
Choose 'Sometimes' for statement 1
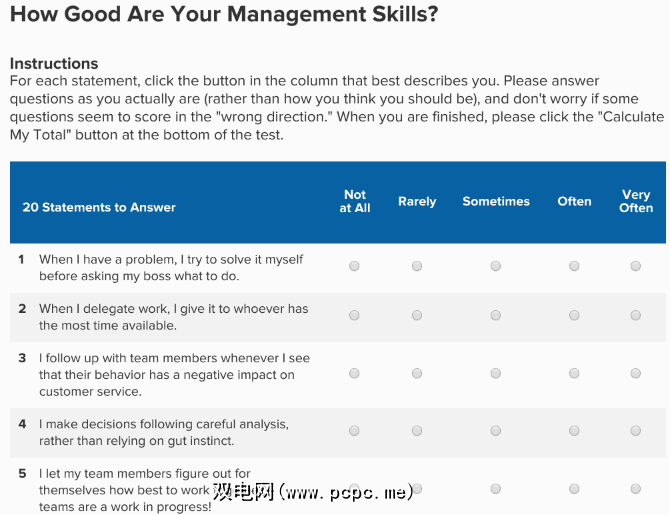coord(496,266)
